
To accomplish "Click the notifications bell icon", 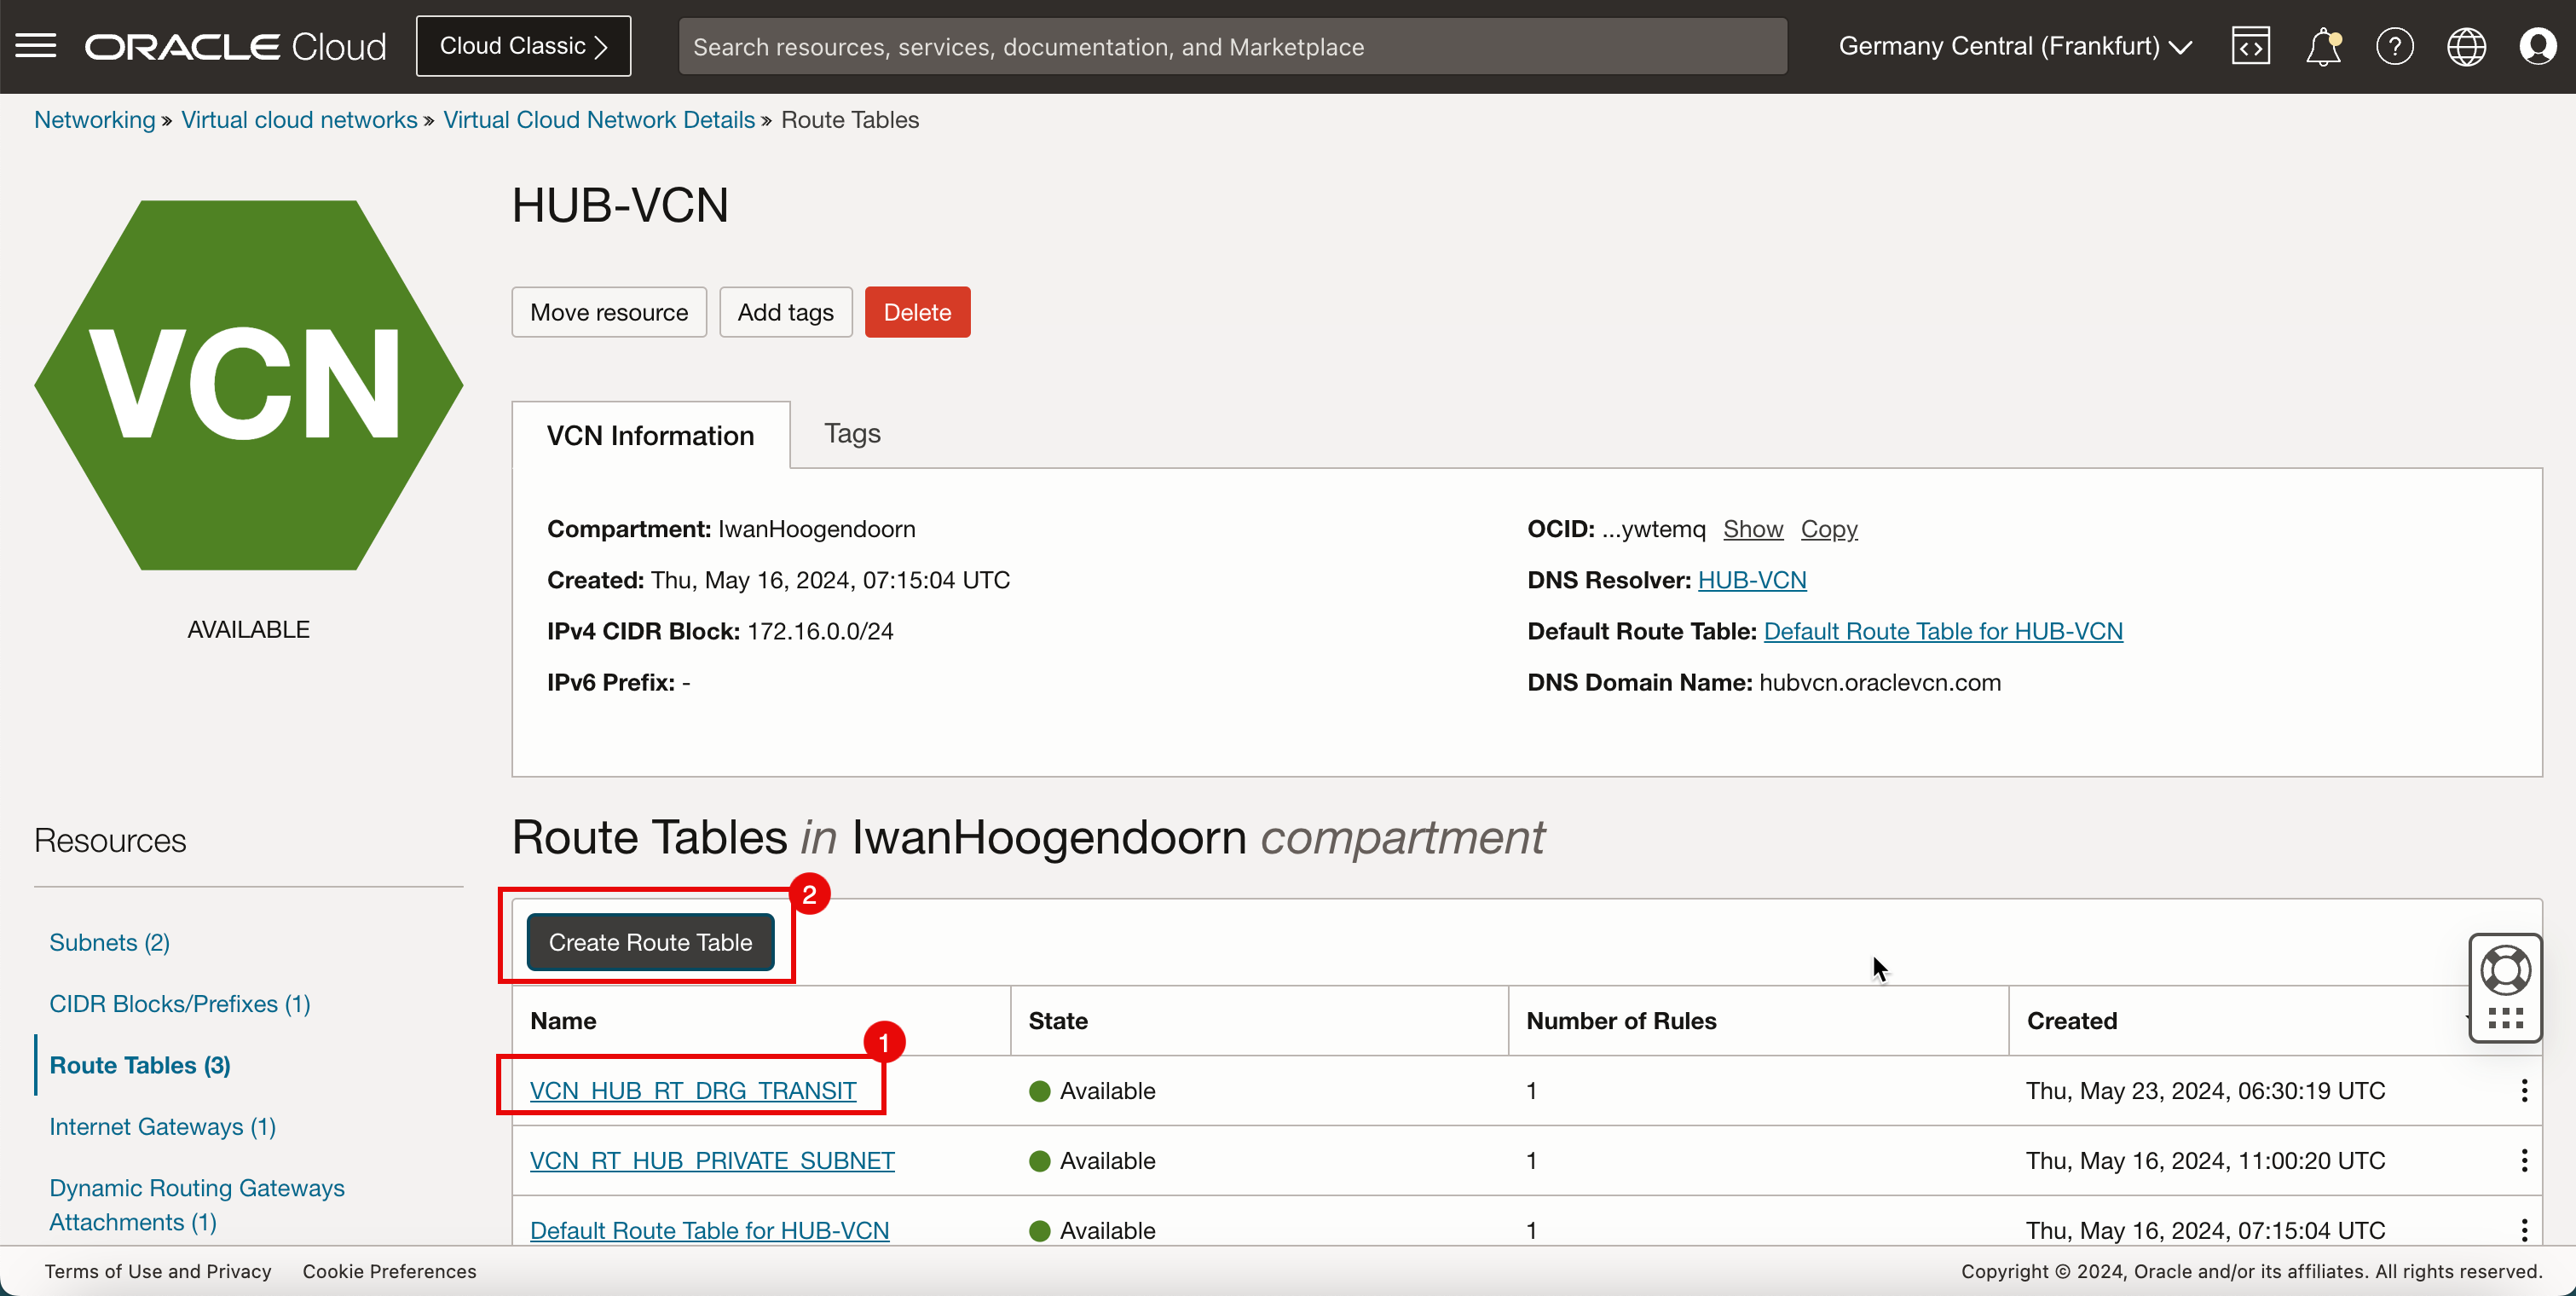I will coord(2325,46).
